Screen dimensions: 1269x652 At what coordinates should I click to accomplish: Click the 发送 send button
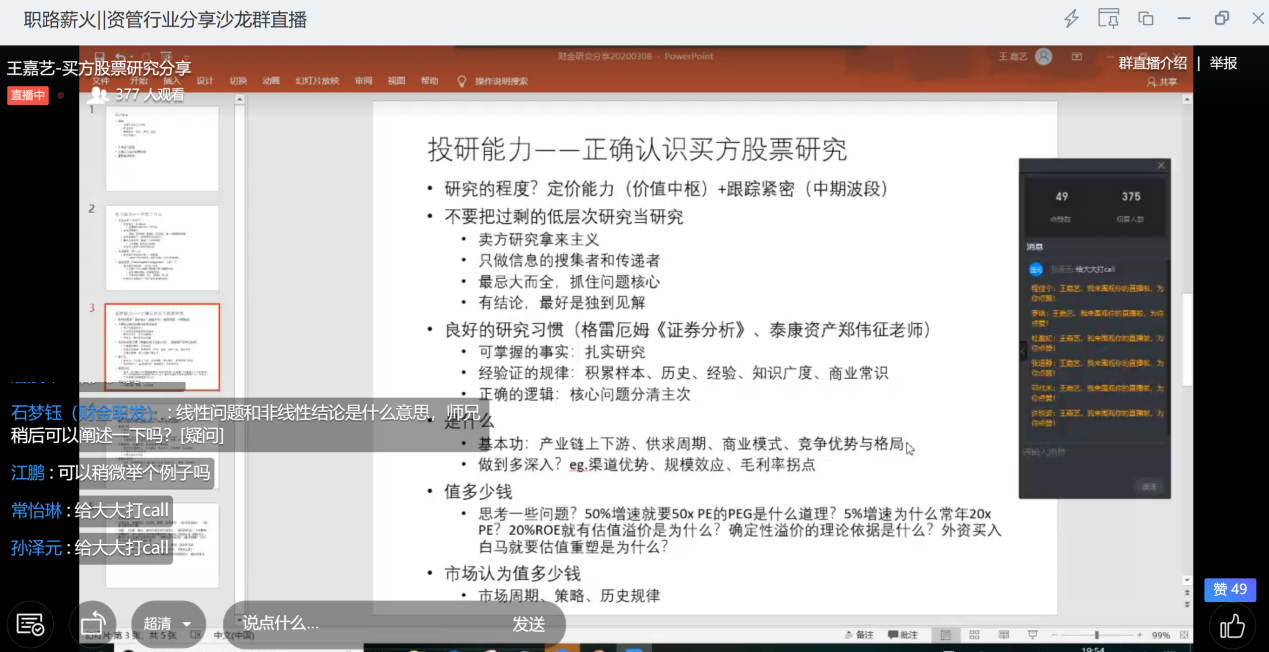coord(529,624)
